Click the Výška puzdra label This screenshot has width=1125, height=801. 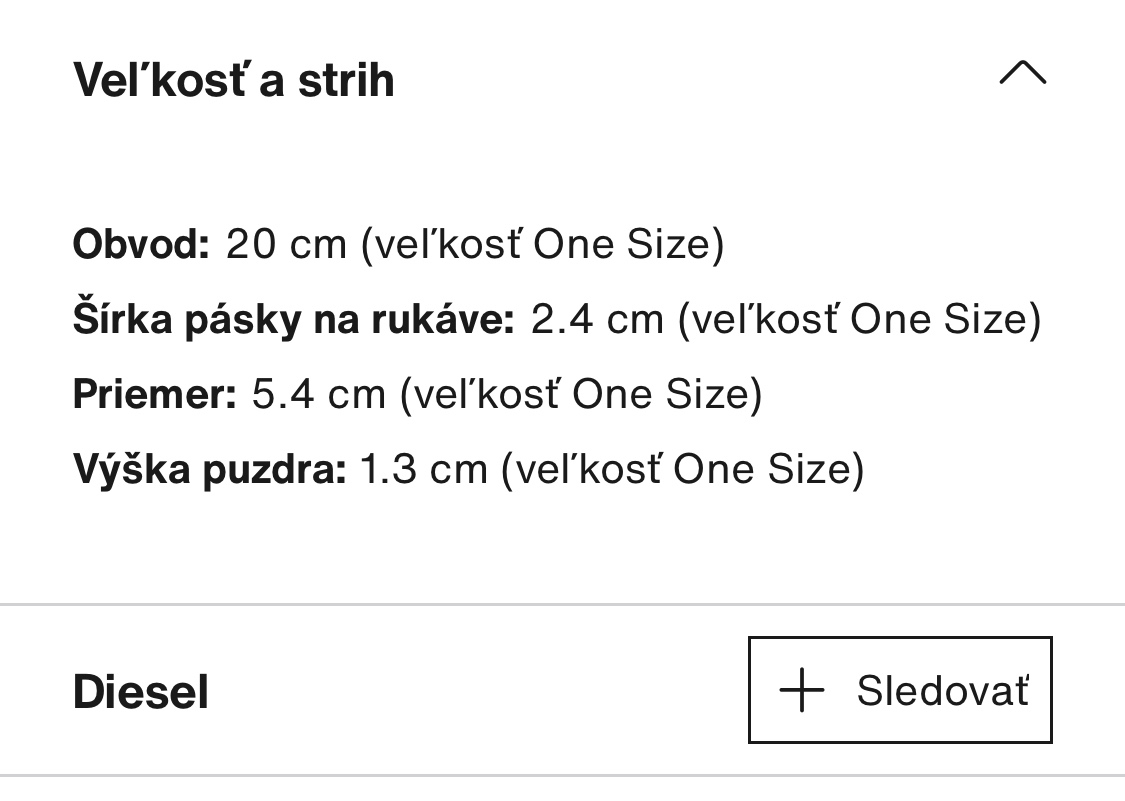(x=209, y=469)
